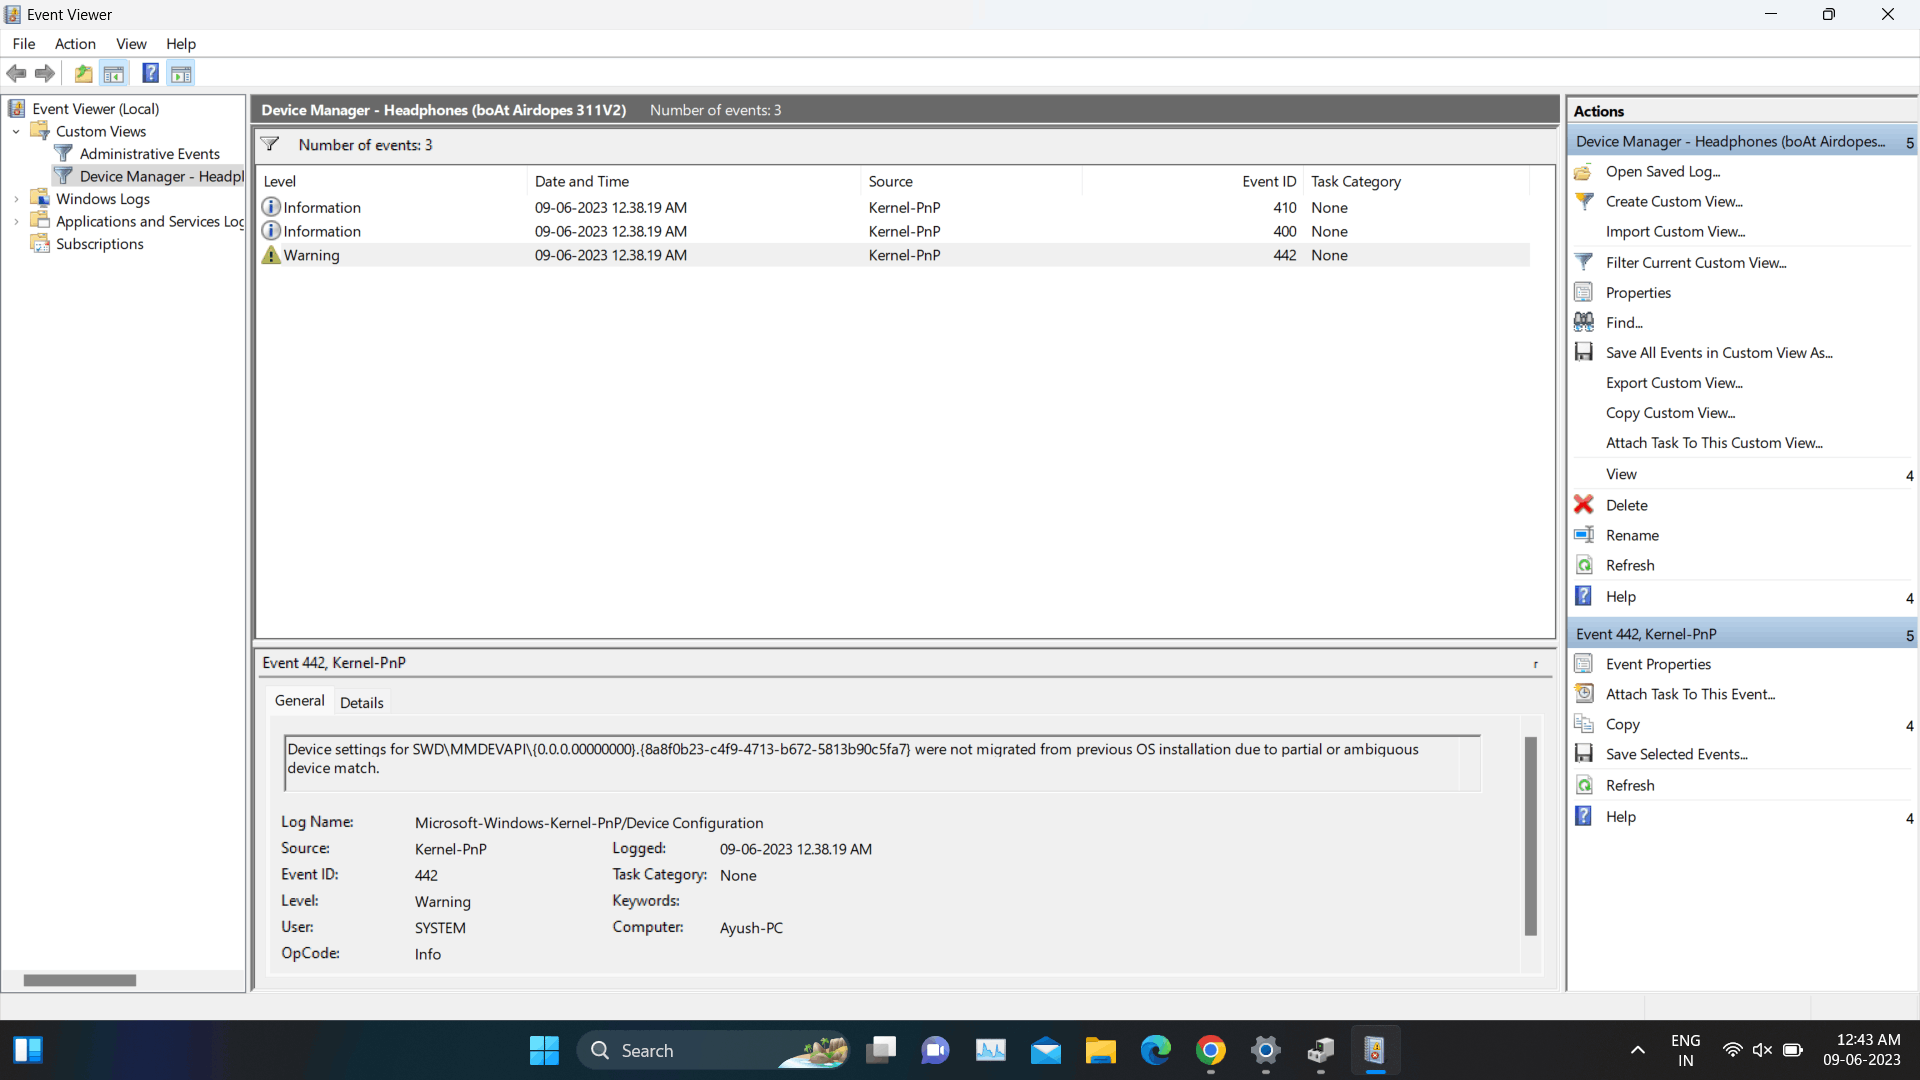This screenshot has width=1920, height=1080.
Task: Click Save All Events in Custom View As
Action: point(1719,353)
